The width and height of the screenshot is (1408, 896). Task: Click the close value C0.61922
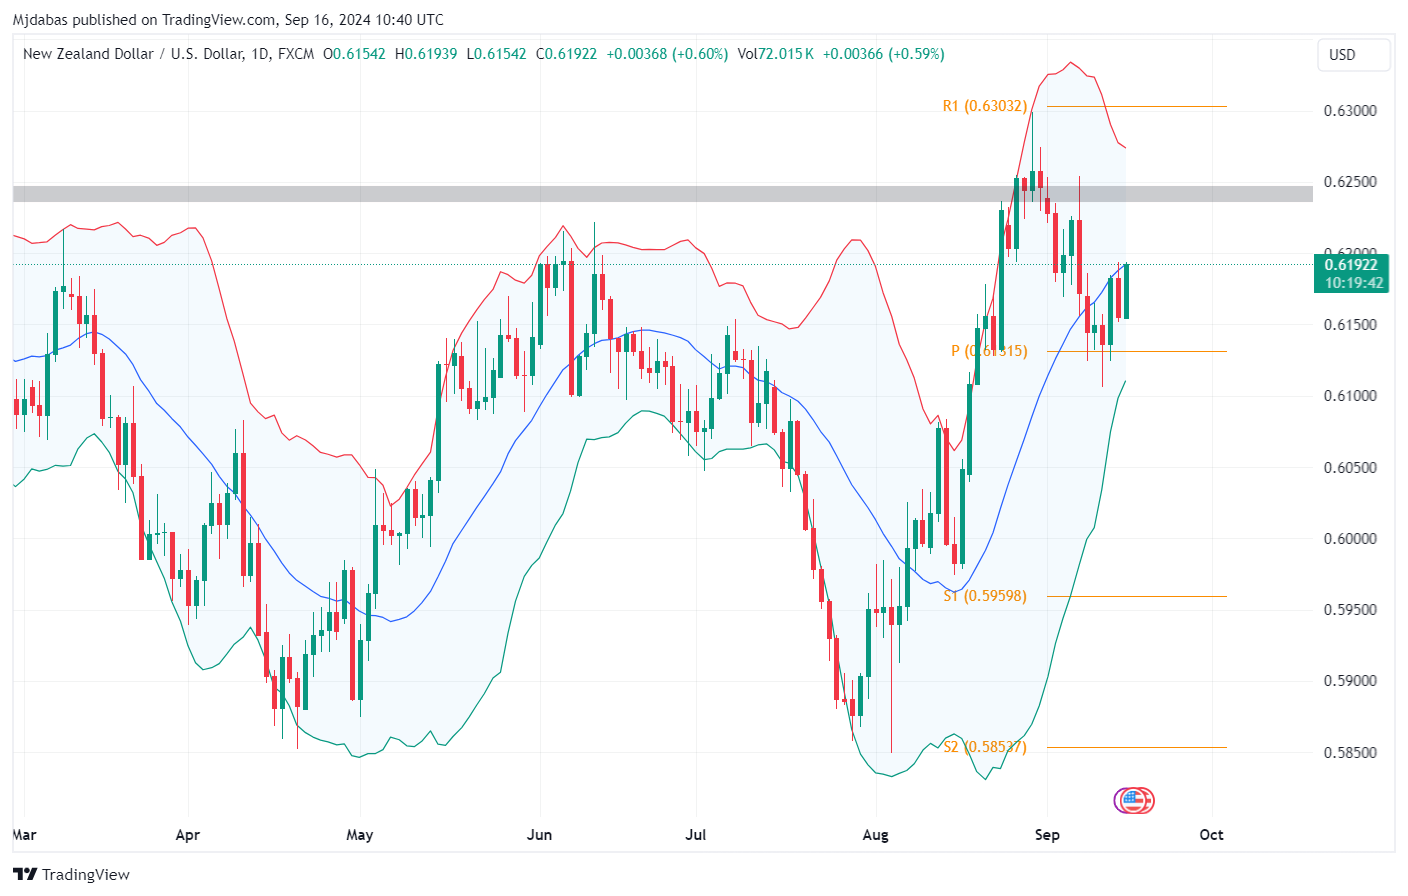pyautogui.click(x=566, y=54)
